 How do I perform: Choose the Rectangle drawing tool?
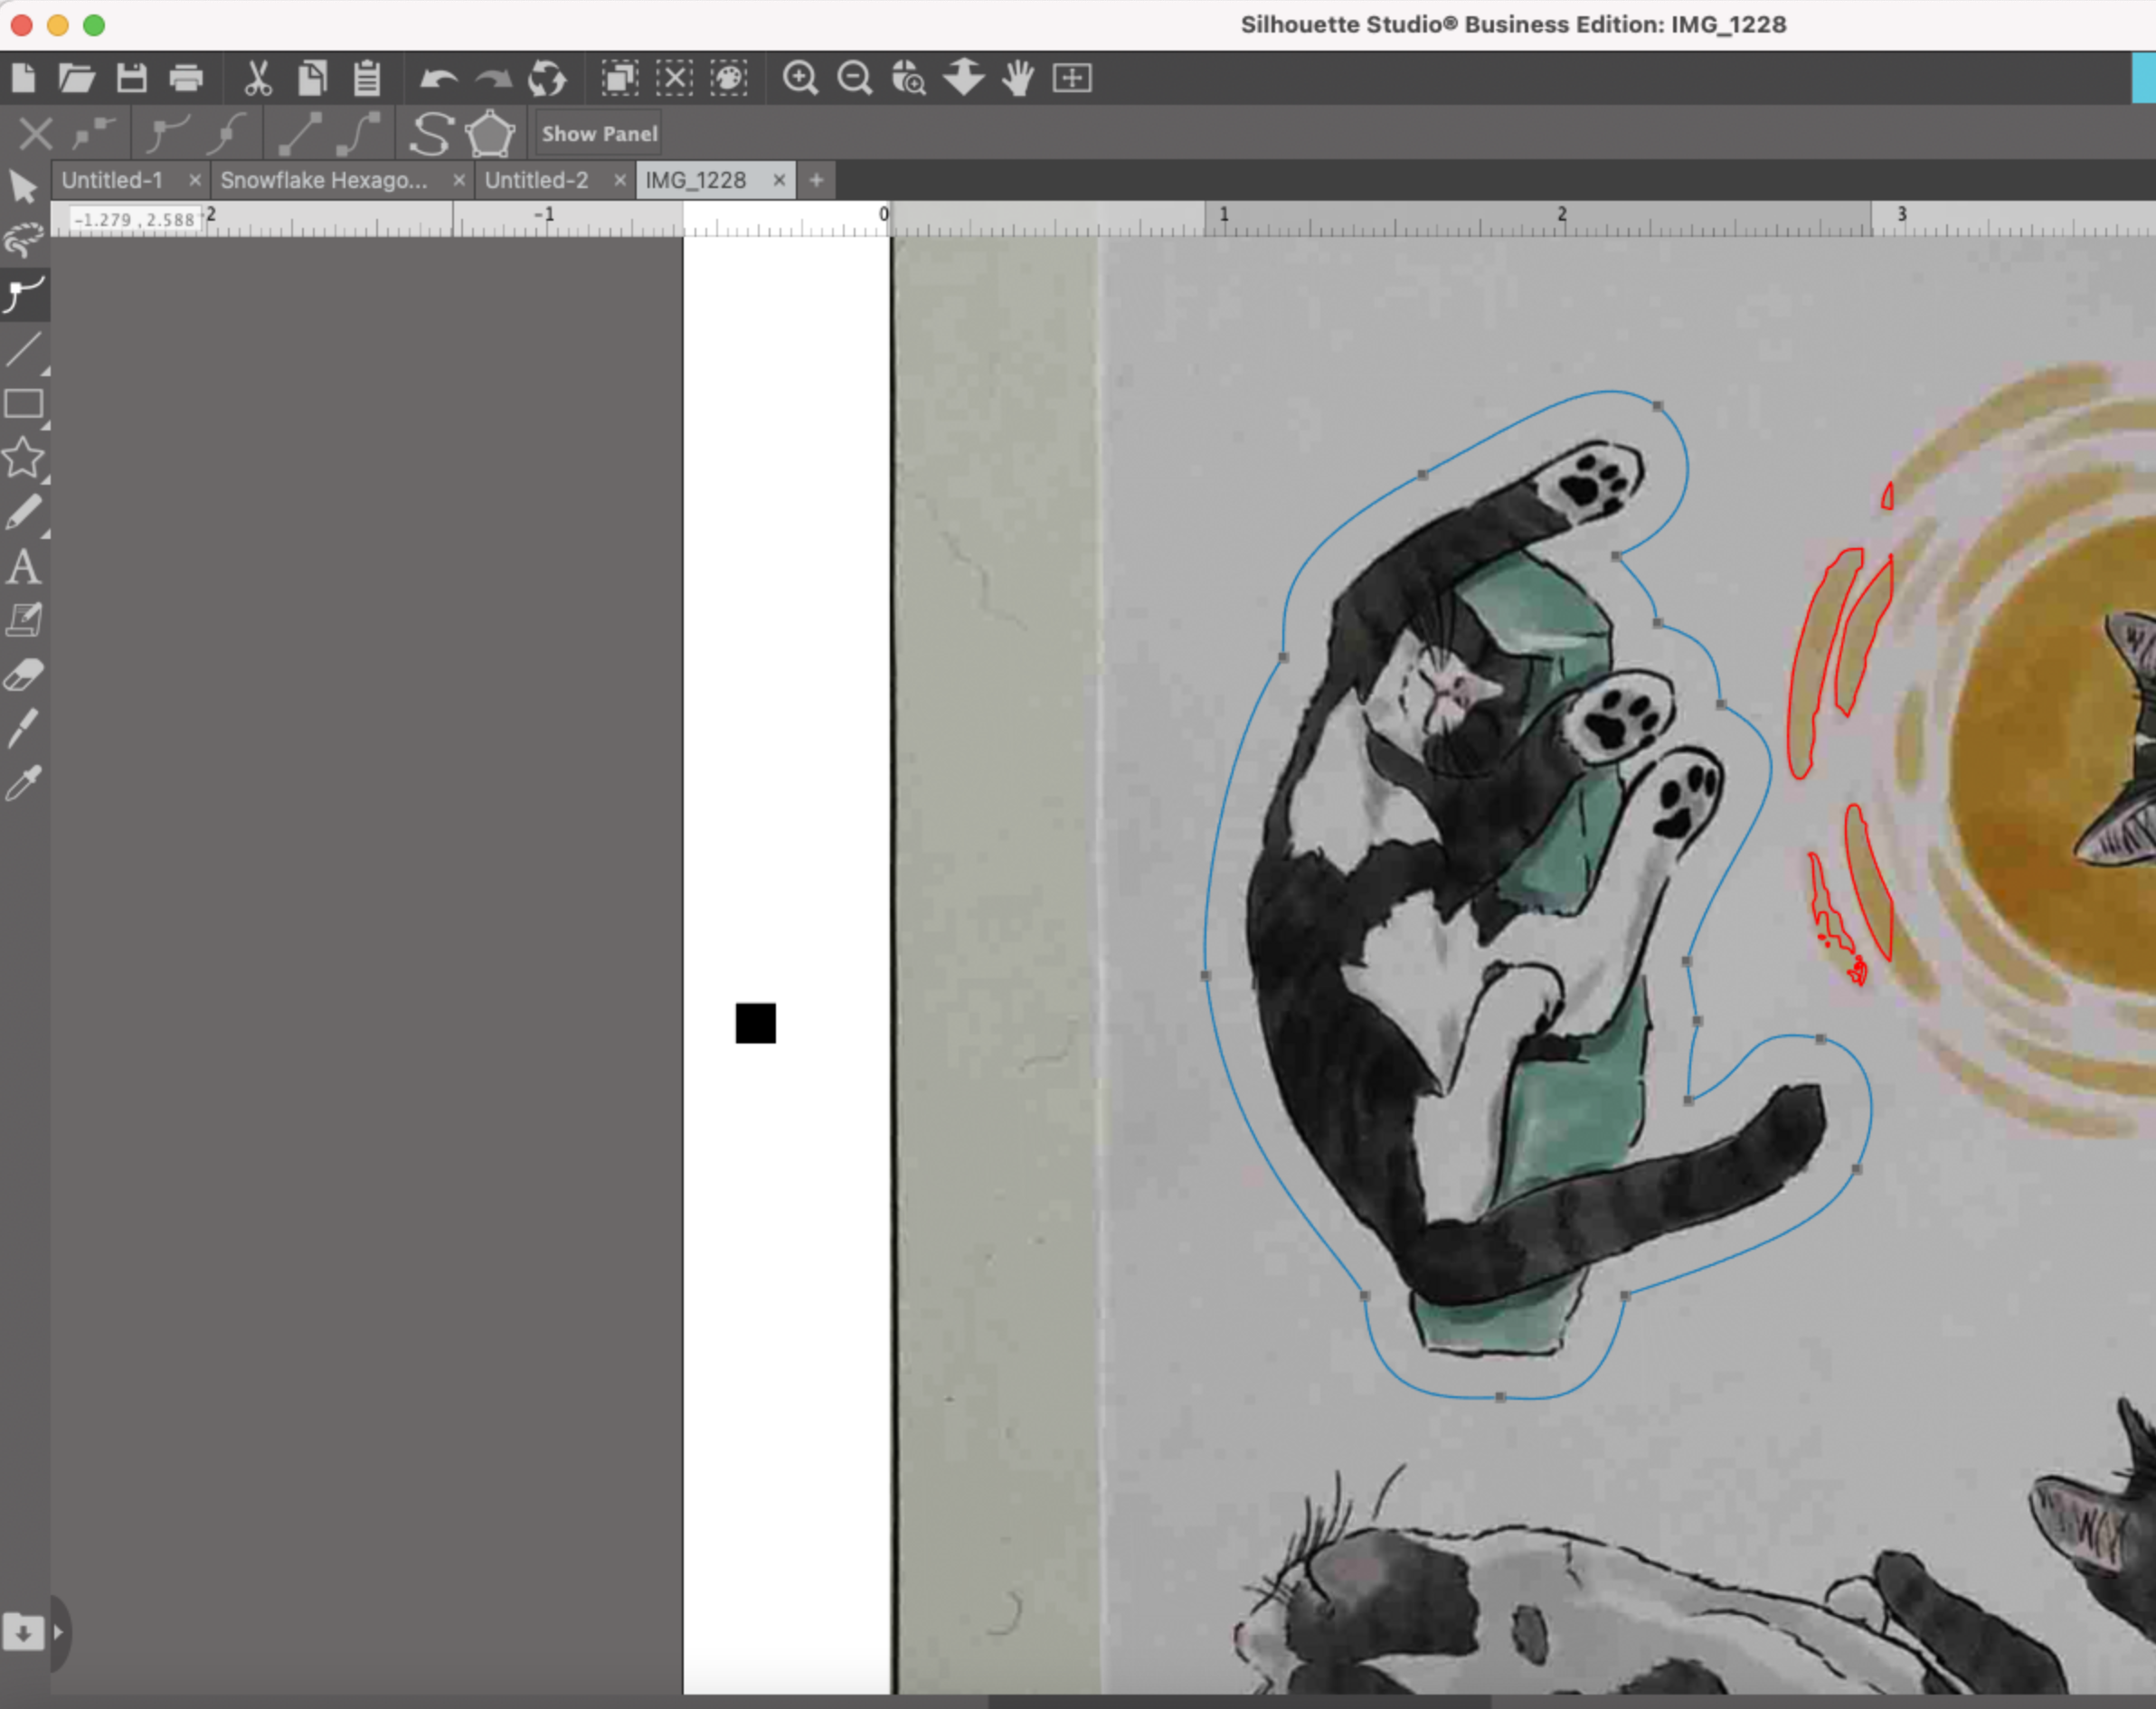click(x=23, y=404)
